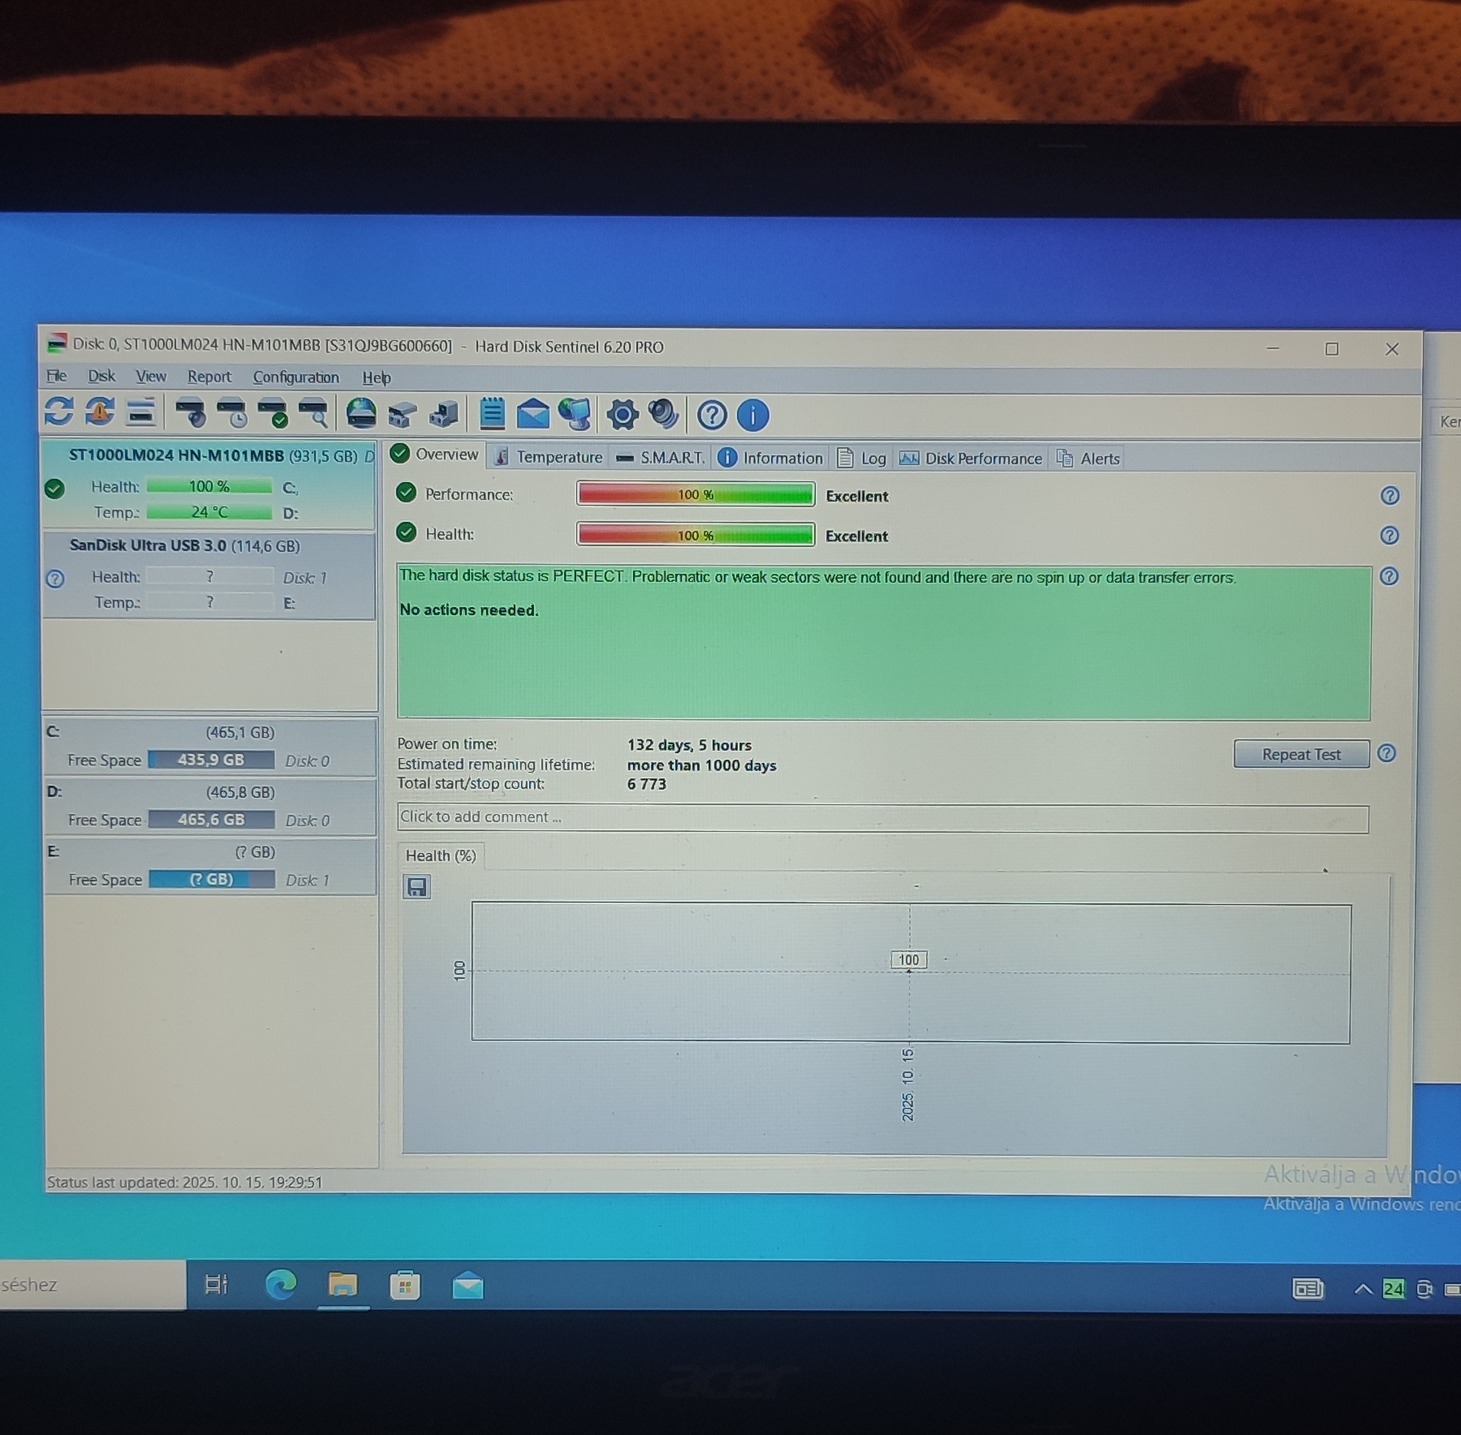This screenshot has height=1435, width=1461.
Task: Select the ST1000LM024 HN-M101MBB disk entry
Action: point(210,484)
